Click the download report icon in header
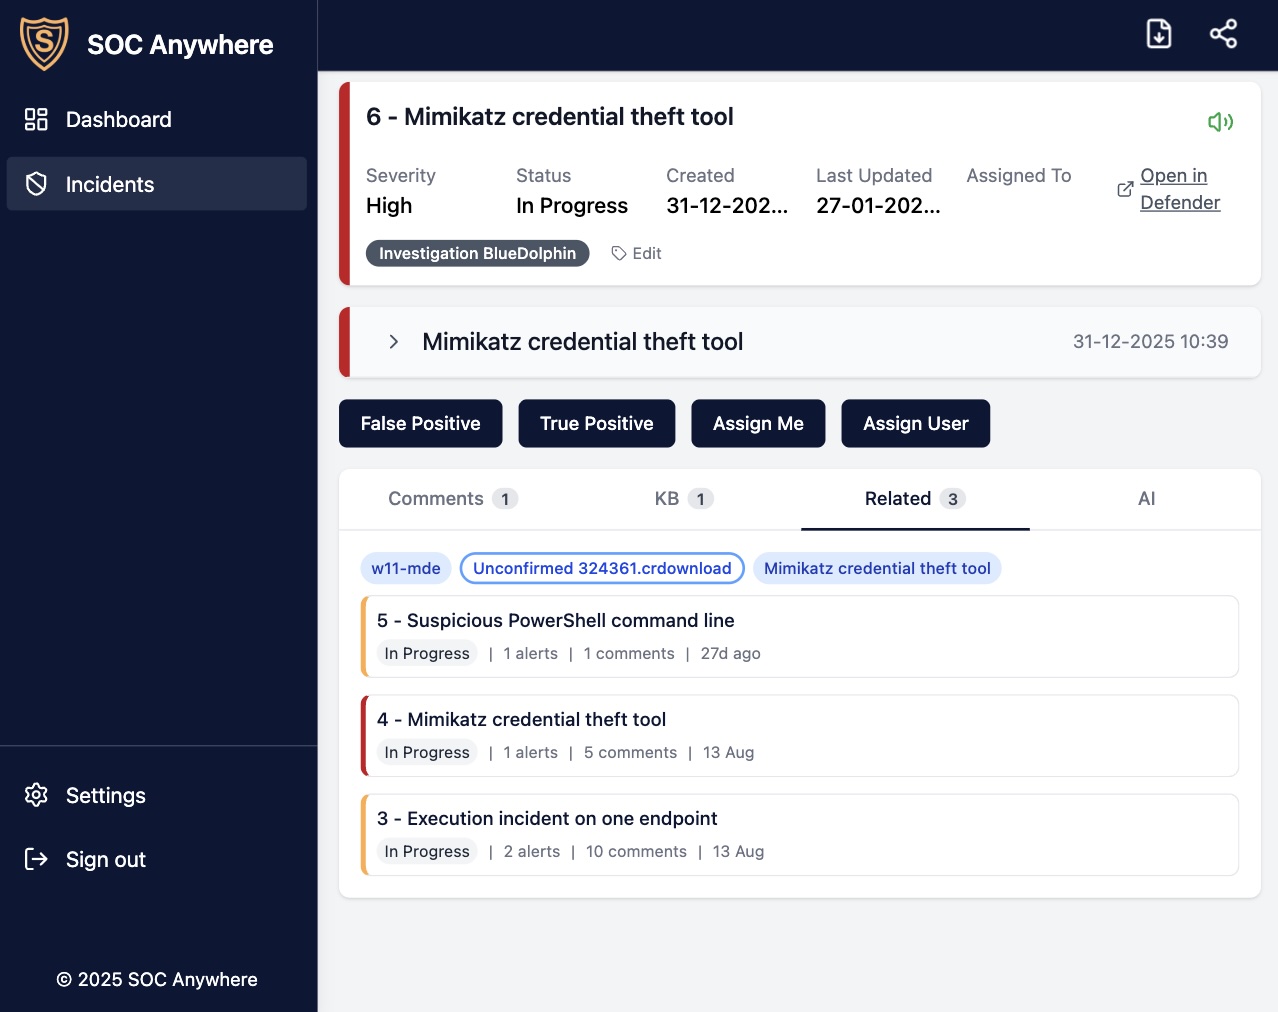 click(1158, 33)
